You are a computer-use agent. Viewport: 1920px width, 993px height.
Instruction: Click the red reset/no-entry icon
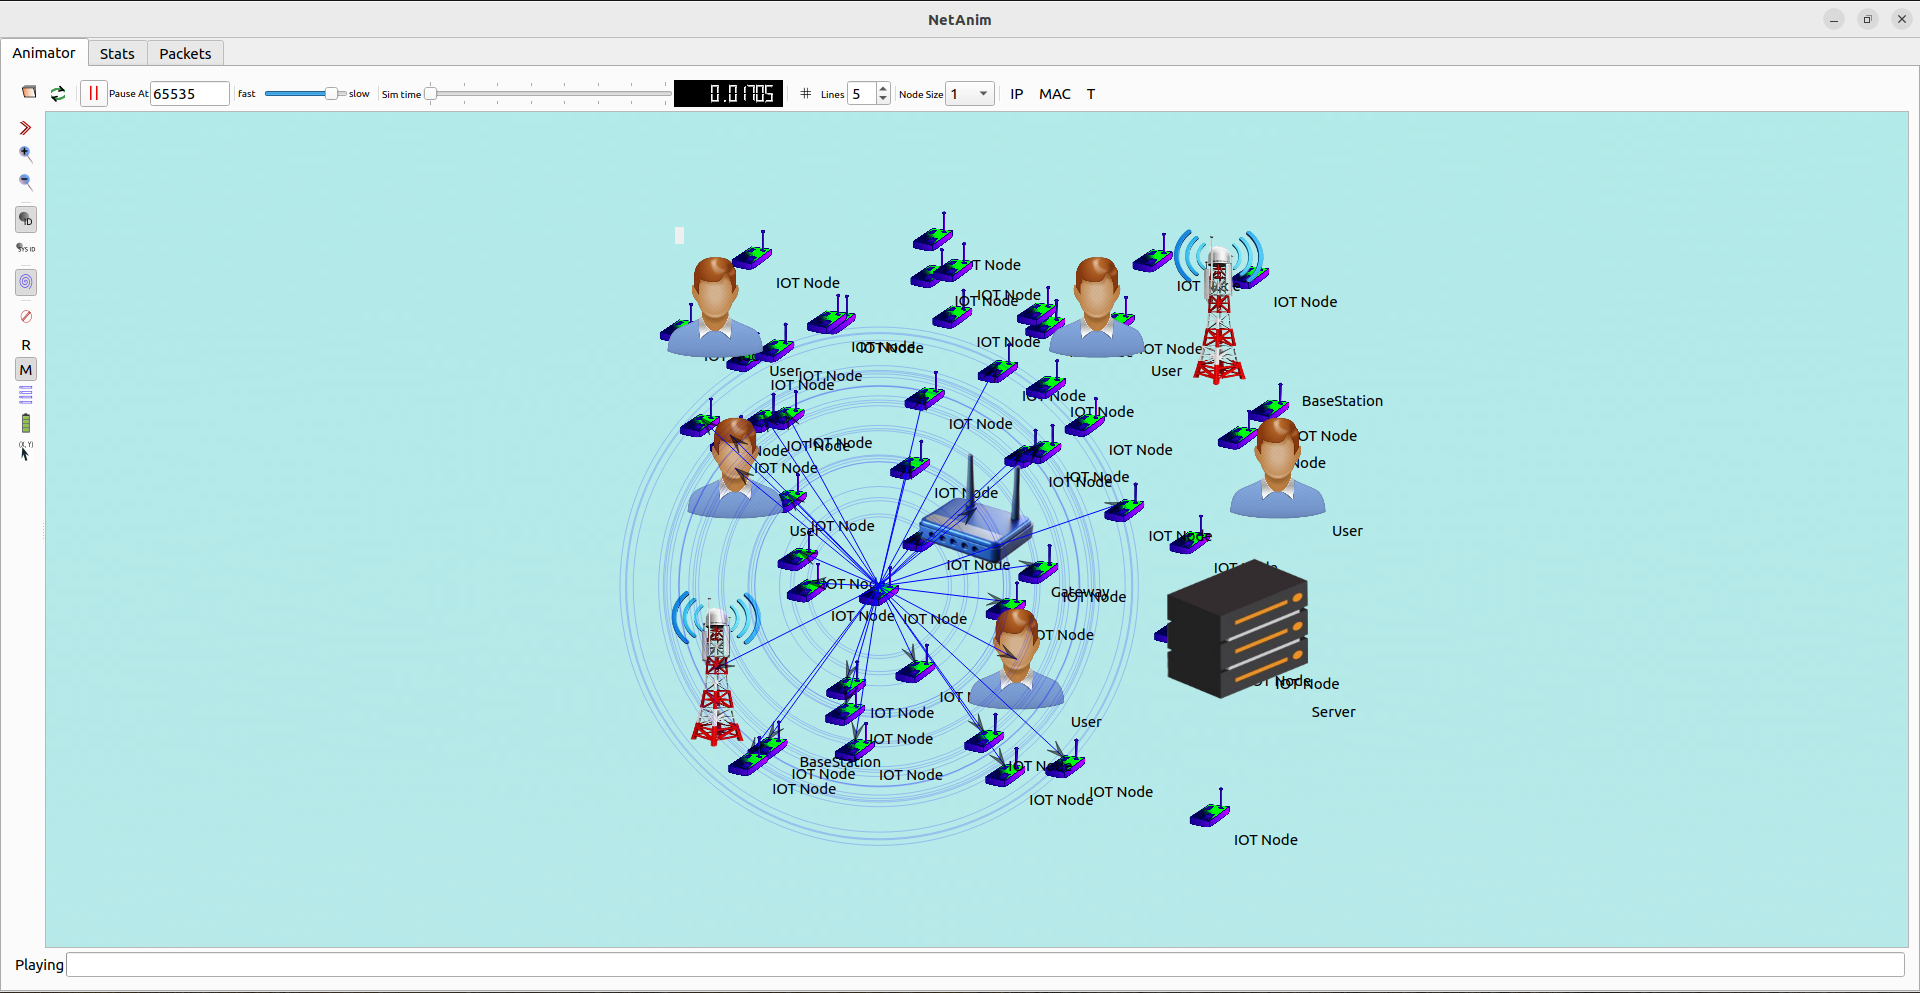(26, 316)
